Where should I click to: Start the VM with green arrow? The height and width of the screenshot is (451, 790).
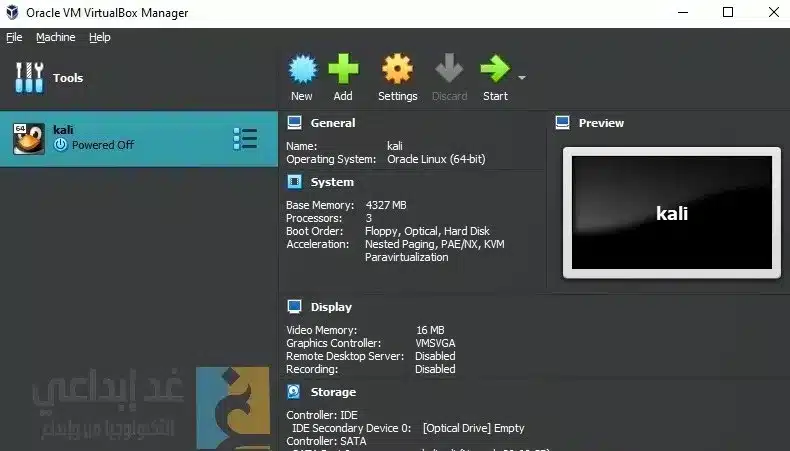(495, 69)
